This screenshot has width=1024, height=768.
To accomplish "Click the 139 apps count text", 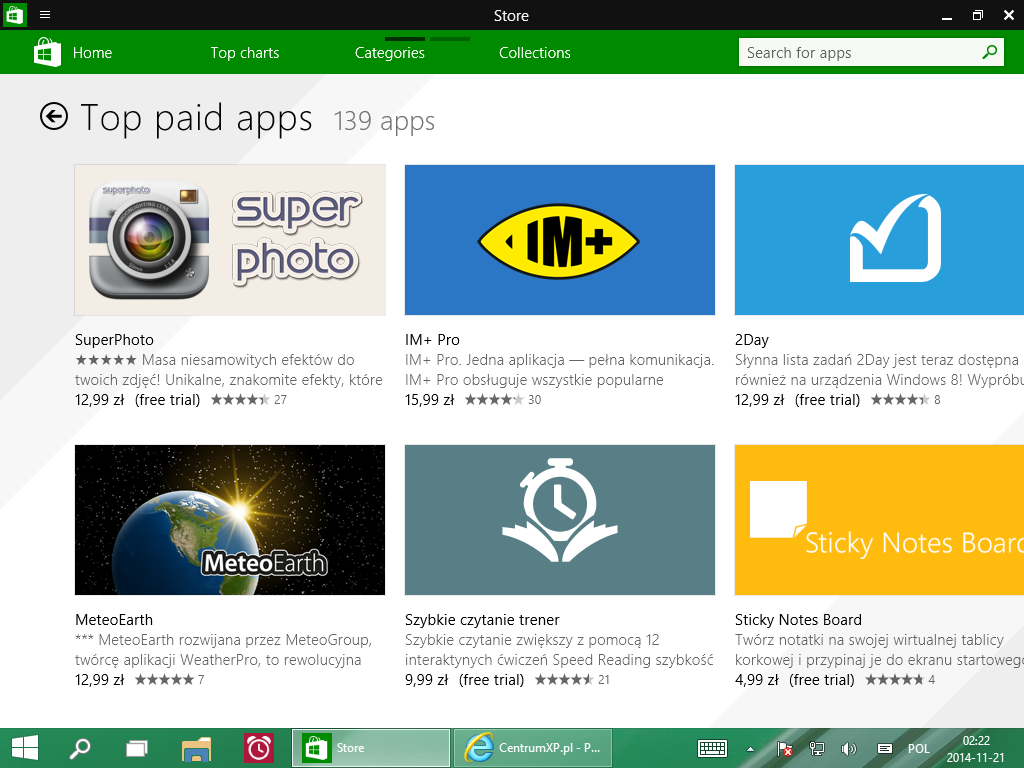I will coord(384,121).
